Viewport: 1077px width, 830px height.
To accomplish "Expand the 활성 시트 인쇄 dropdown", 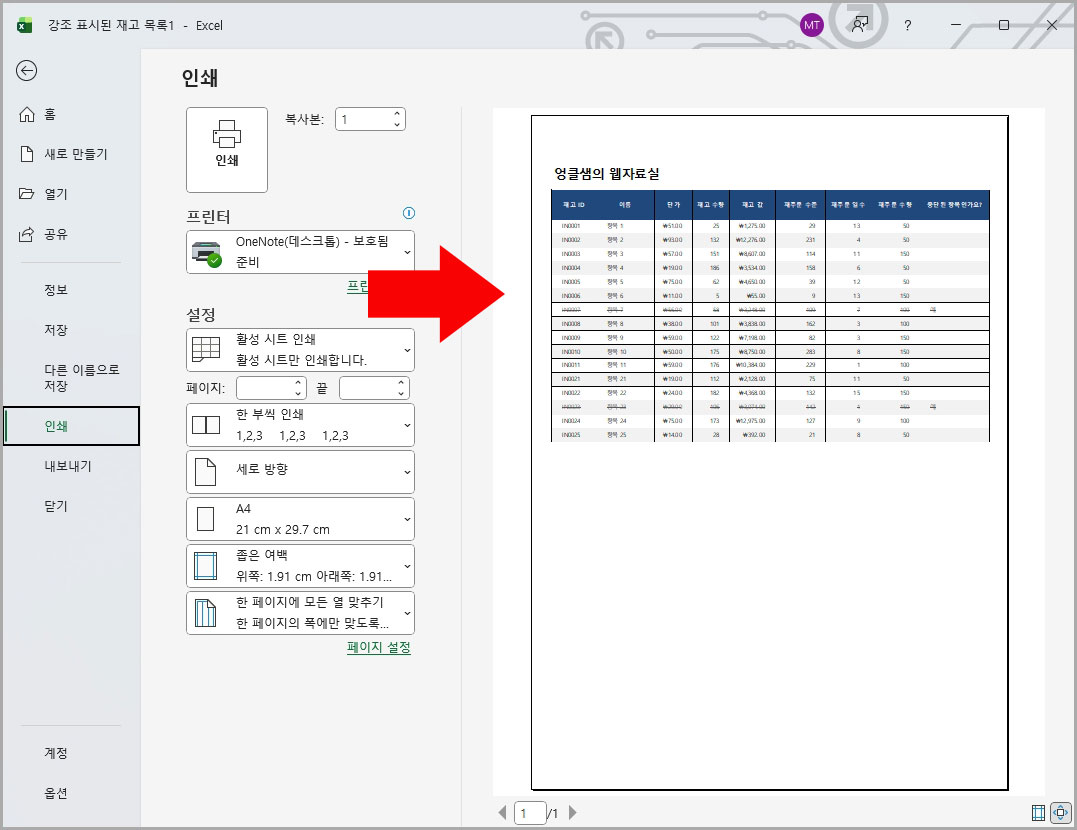I will (300, 350).
